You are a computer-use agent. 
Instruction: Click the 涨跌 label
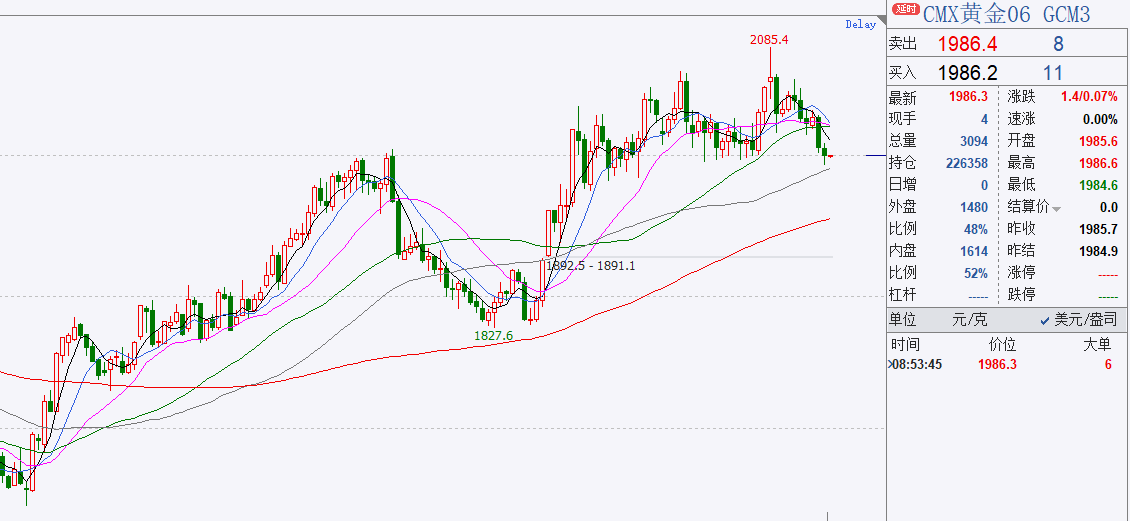coord(1021,97)
